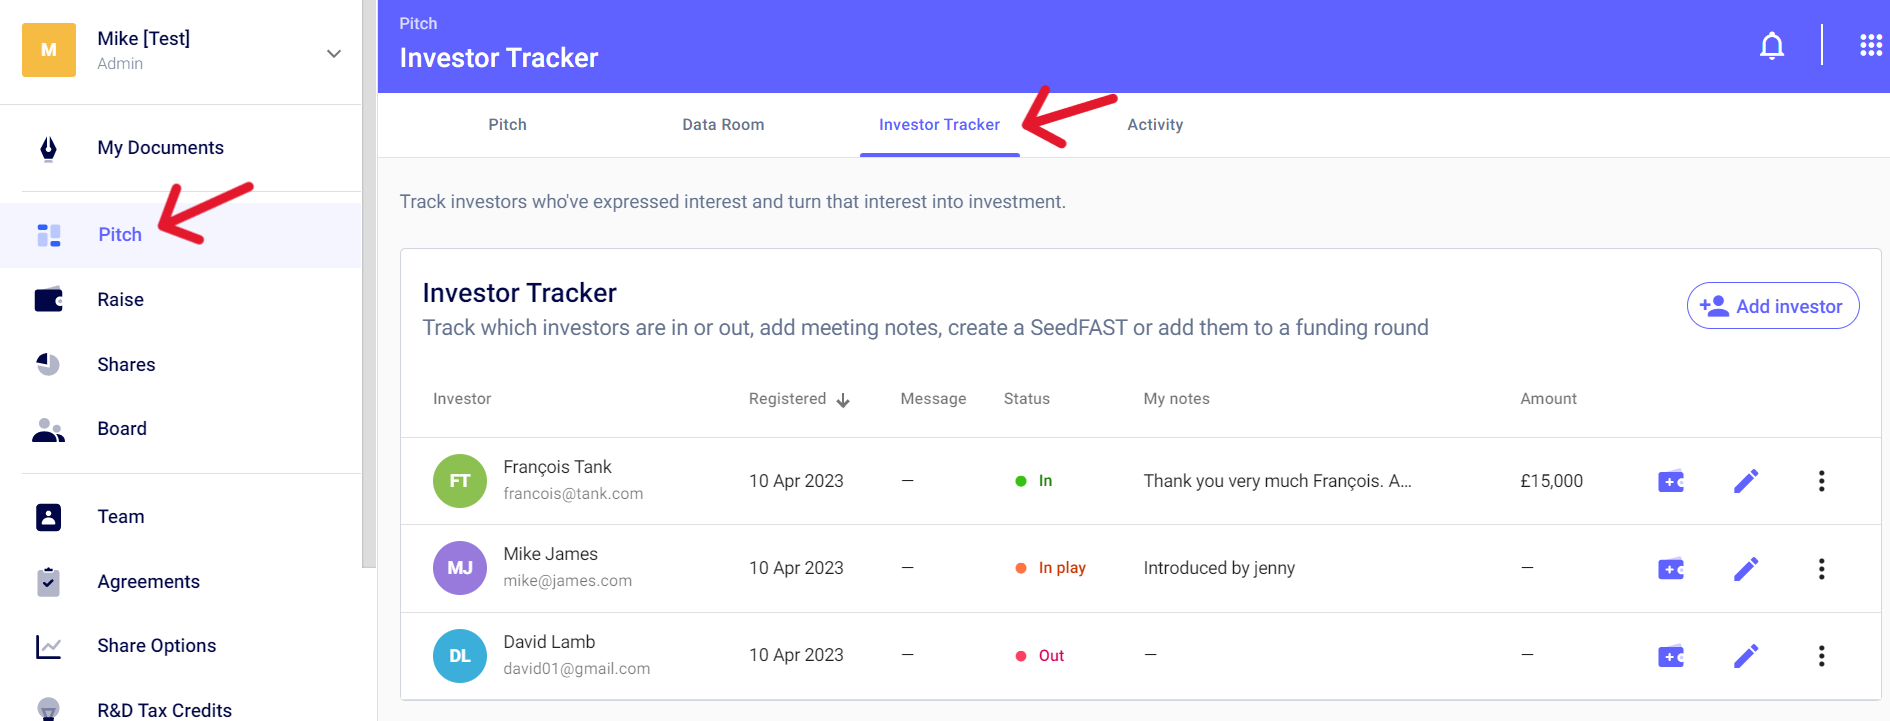Image resolution: width=1890 pixels, height=721 pixels.
Task: Open more options for Mike James
Action: [x=1821, y=569]
